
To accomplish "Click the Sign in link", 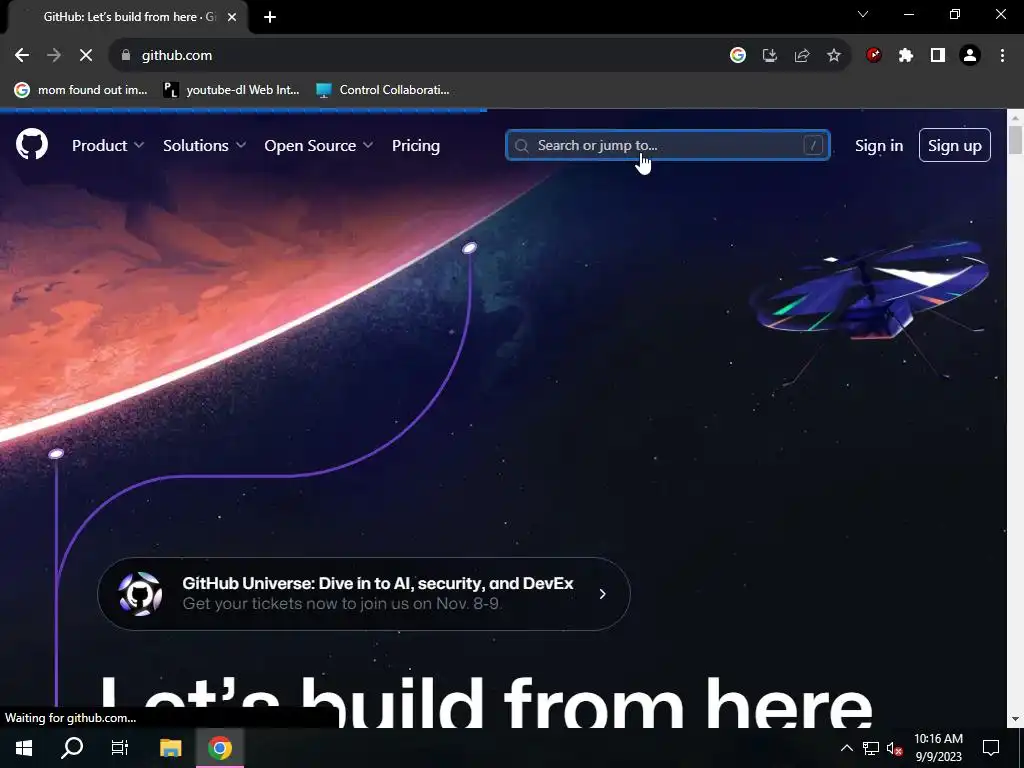I will tap(879, 146).
